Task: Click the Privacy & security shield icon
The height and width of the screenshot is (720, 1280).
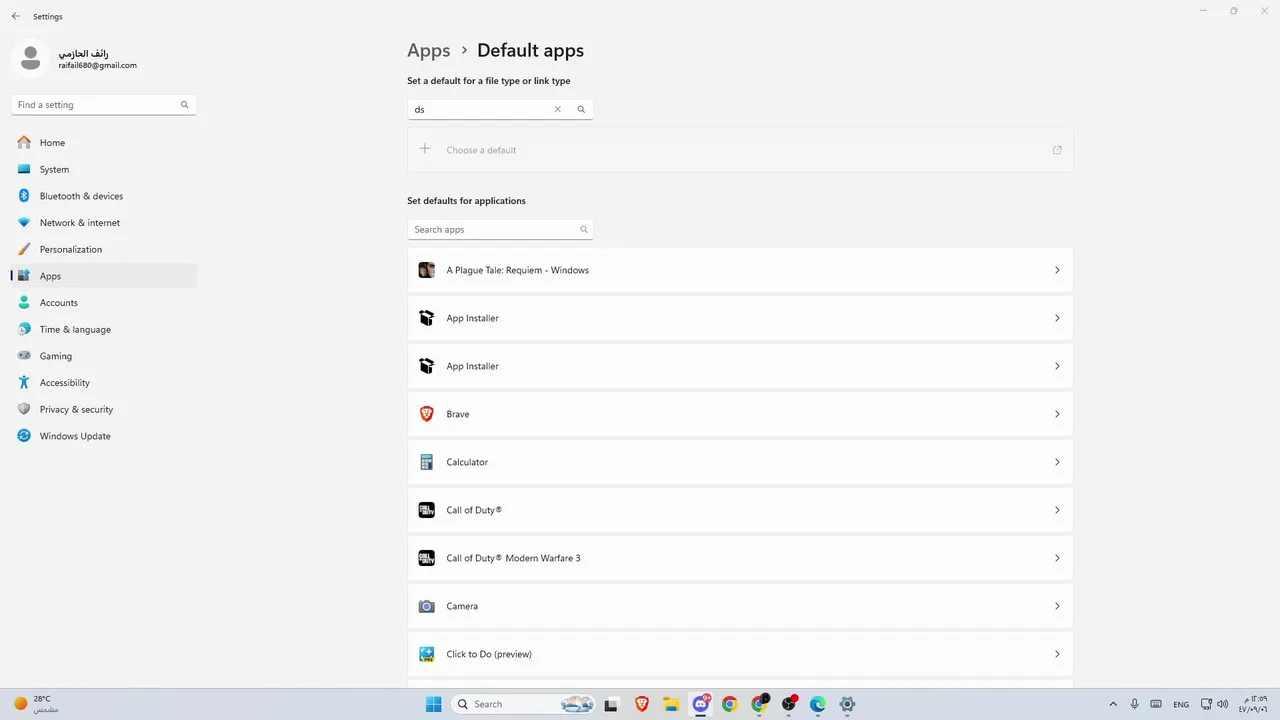Action: coord(24,410)
